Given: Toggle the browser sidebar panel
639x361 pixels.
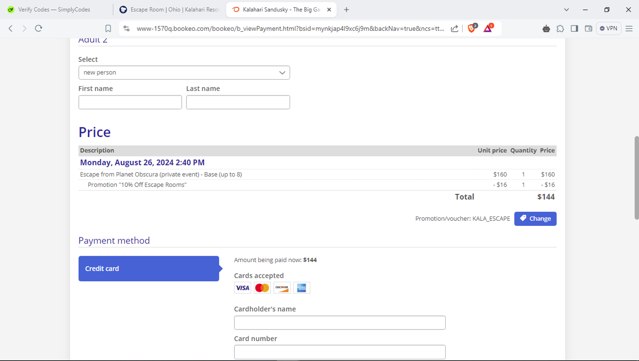Looking at the screenshot, I should tap(574, 29).
